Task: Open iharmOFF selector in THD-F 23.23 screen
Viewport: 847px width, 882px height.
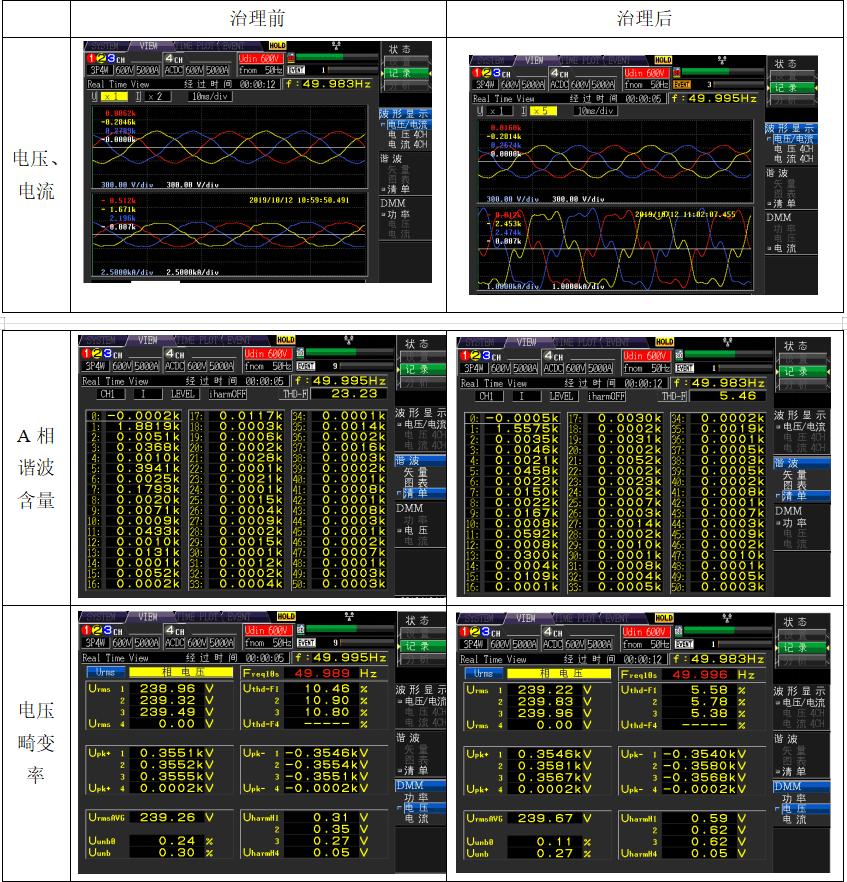Action: (x=228, y=394)
